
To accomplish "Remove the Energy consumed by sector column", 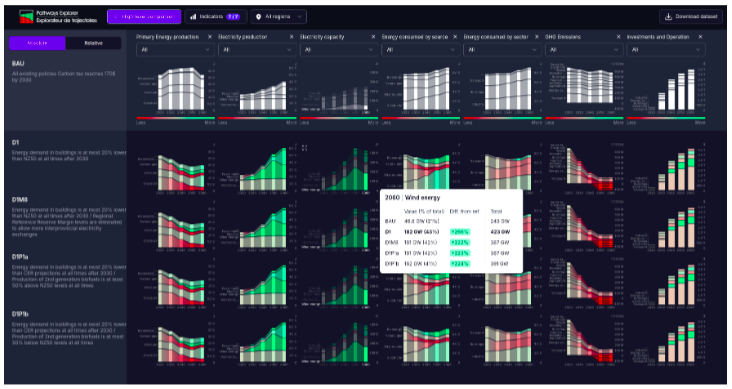I will pos(536,37).
